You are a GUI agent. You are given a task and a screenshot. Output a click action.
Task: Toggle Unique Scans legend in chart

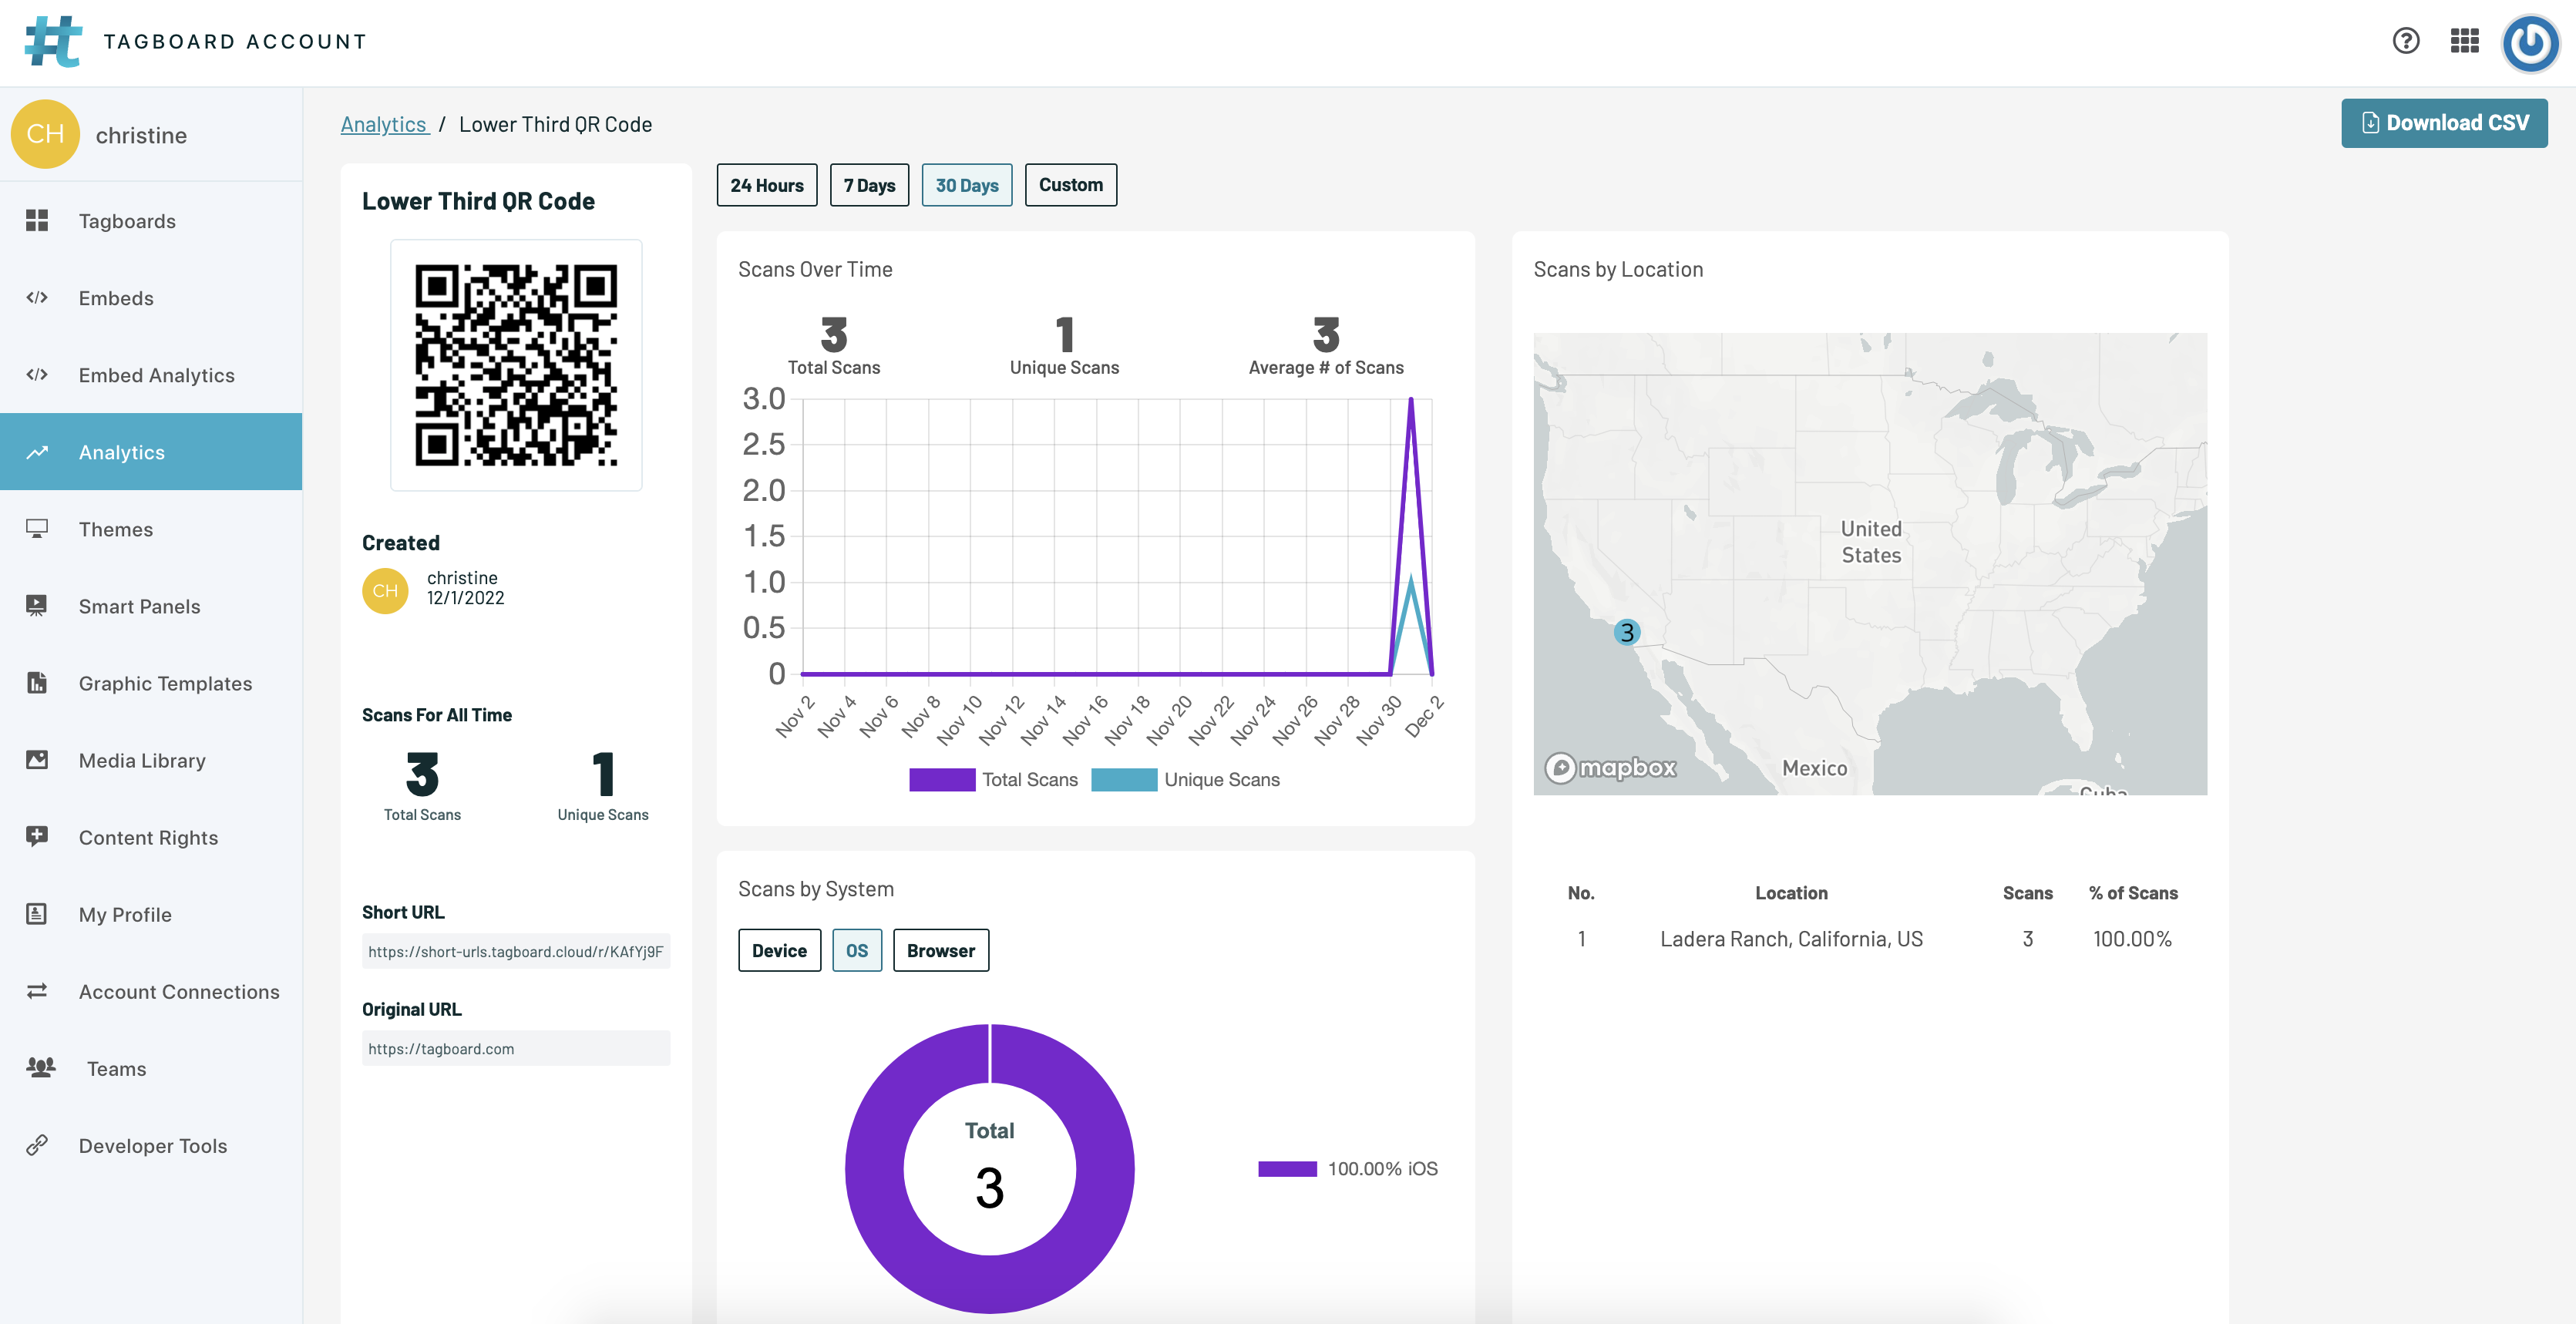click(1185, 779)
